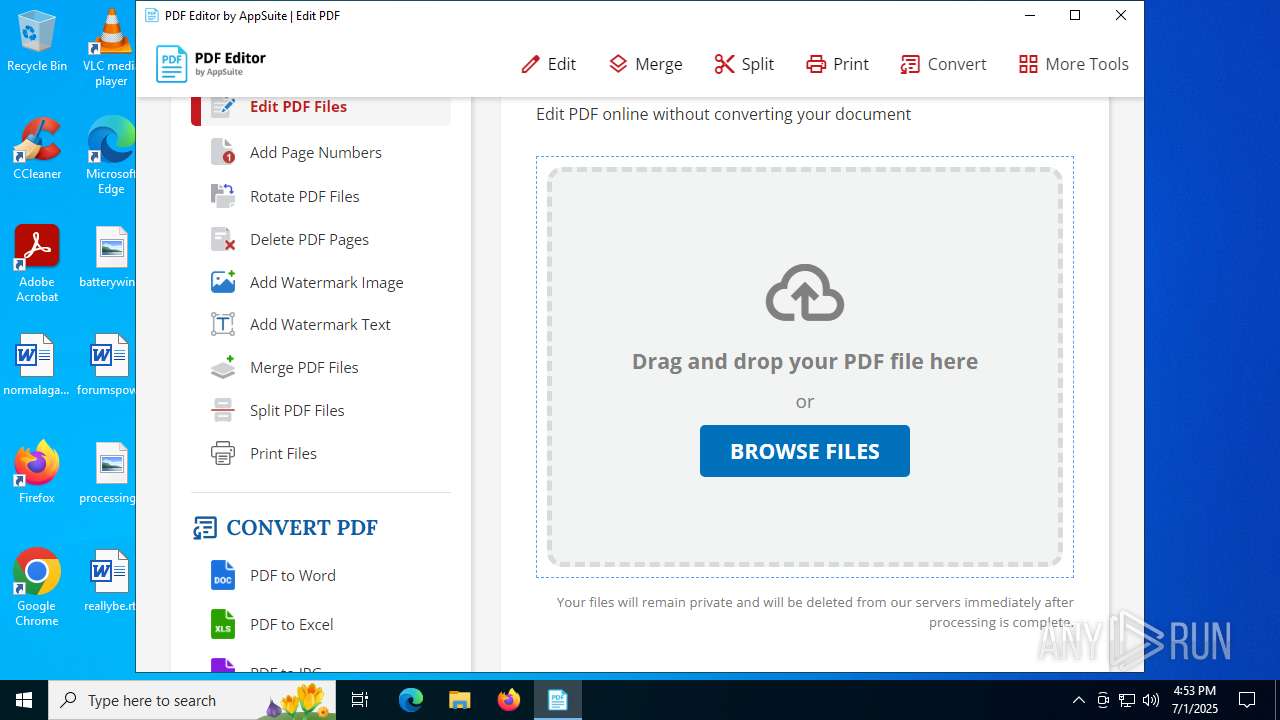
Task: Click the Delete PDF Pages icon
Action: tap(223, 239)
